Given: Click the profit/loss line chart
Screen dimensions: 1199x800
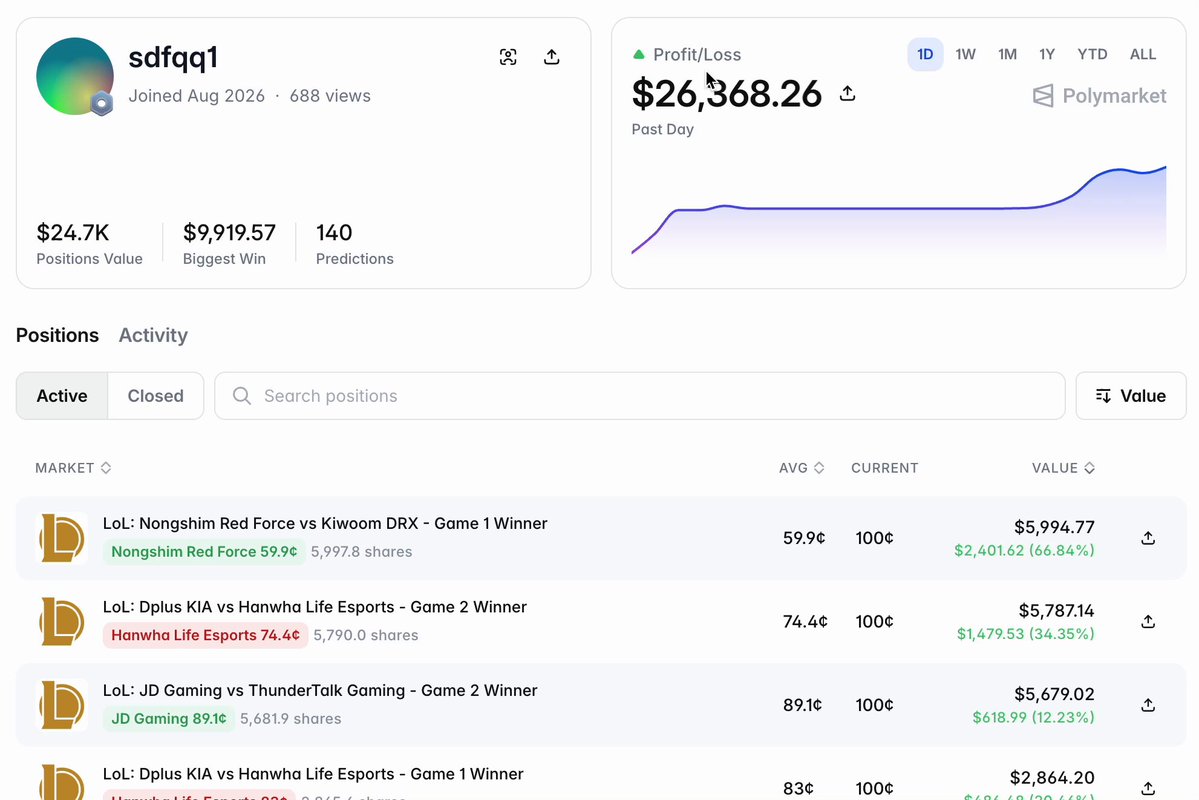Looking at the screenshot, I should (898, 210).
